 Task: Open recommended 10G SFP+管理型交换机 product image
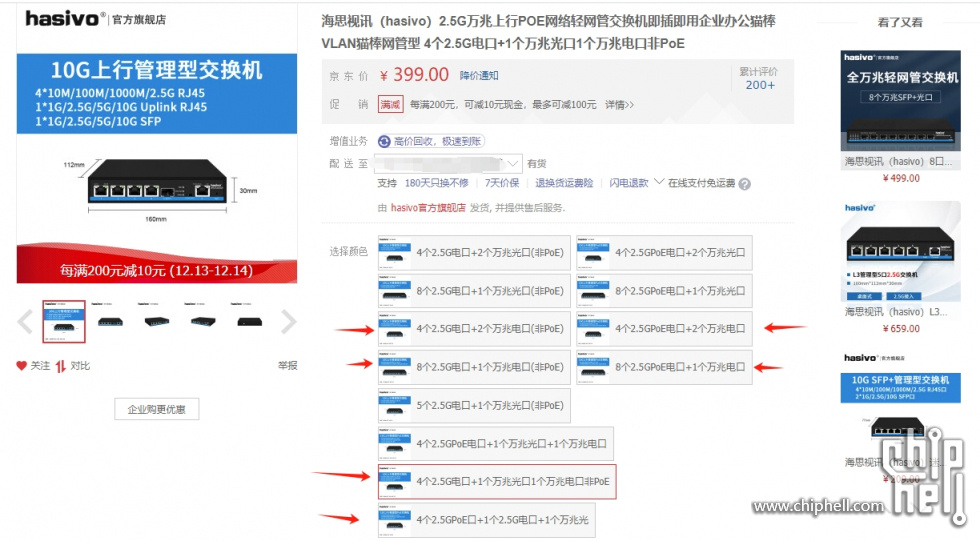tap(901, 402)
